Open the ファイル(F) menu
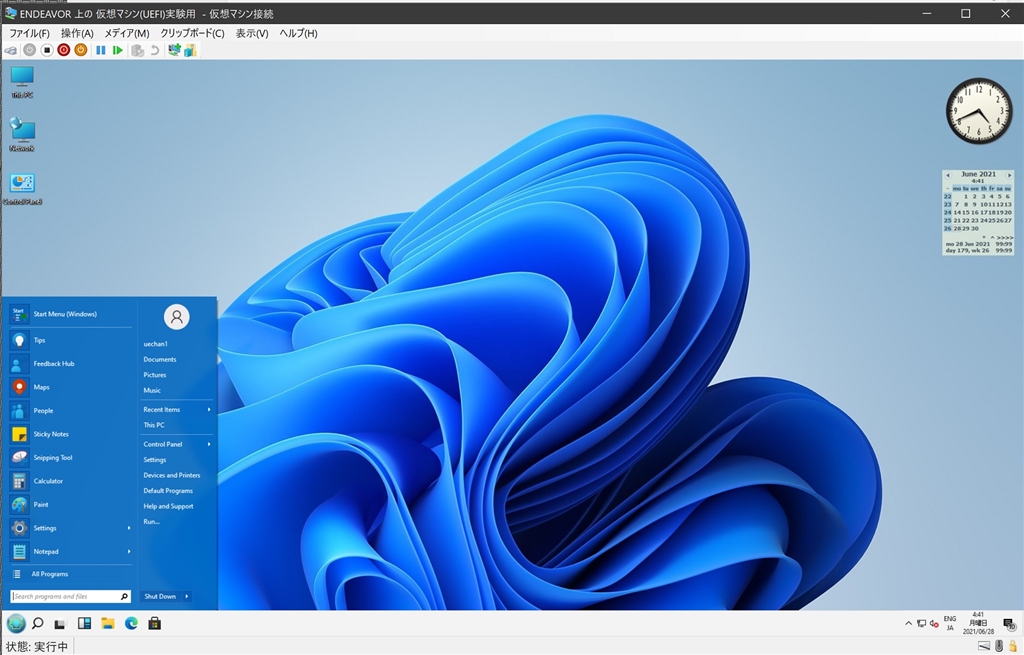The image size is (1024, 655). (x=29, y=33)
